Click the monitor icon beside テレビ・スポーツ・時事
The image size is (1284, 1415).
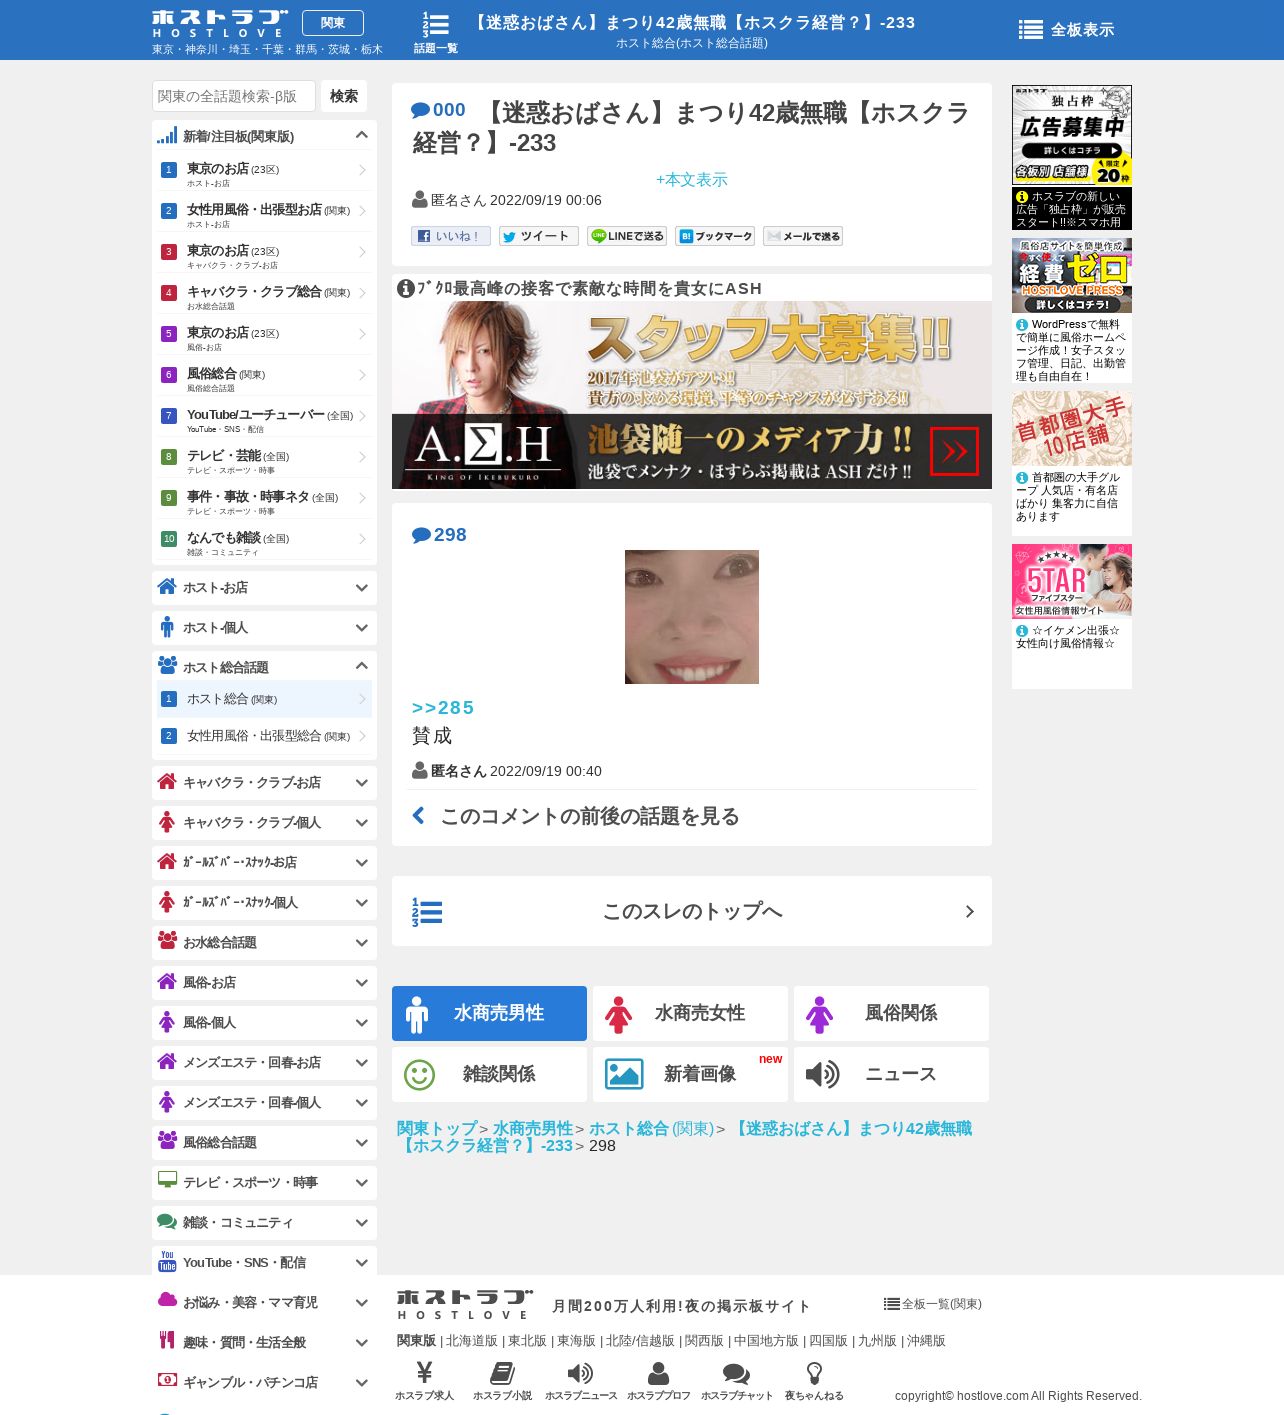tap(167, 1180)
